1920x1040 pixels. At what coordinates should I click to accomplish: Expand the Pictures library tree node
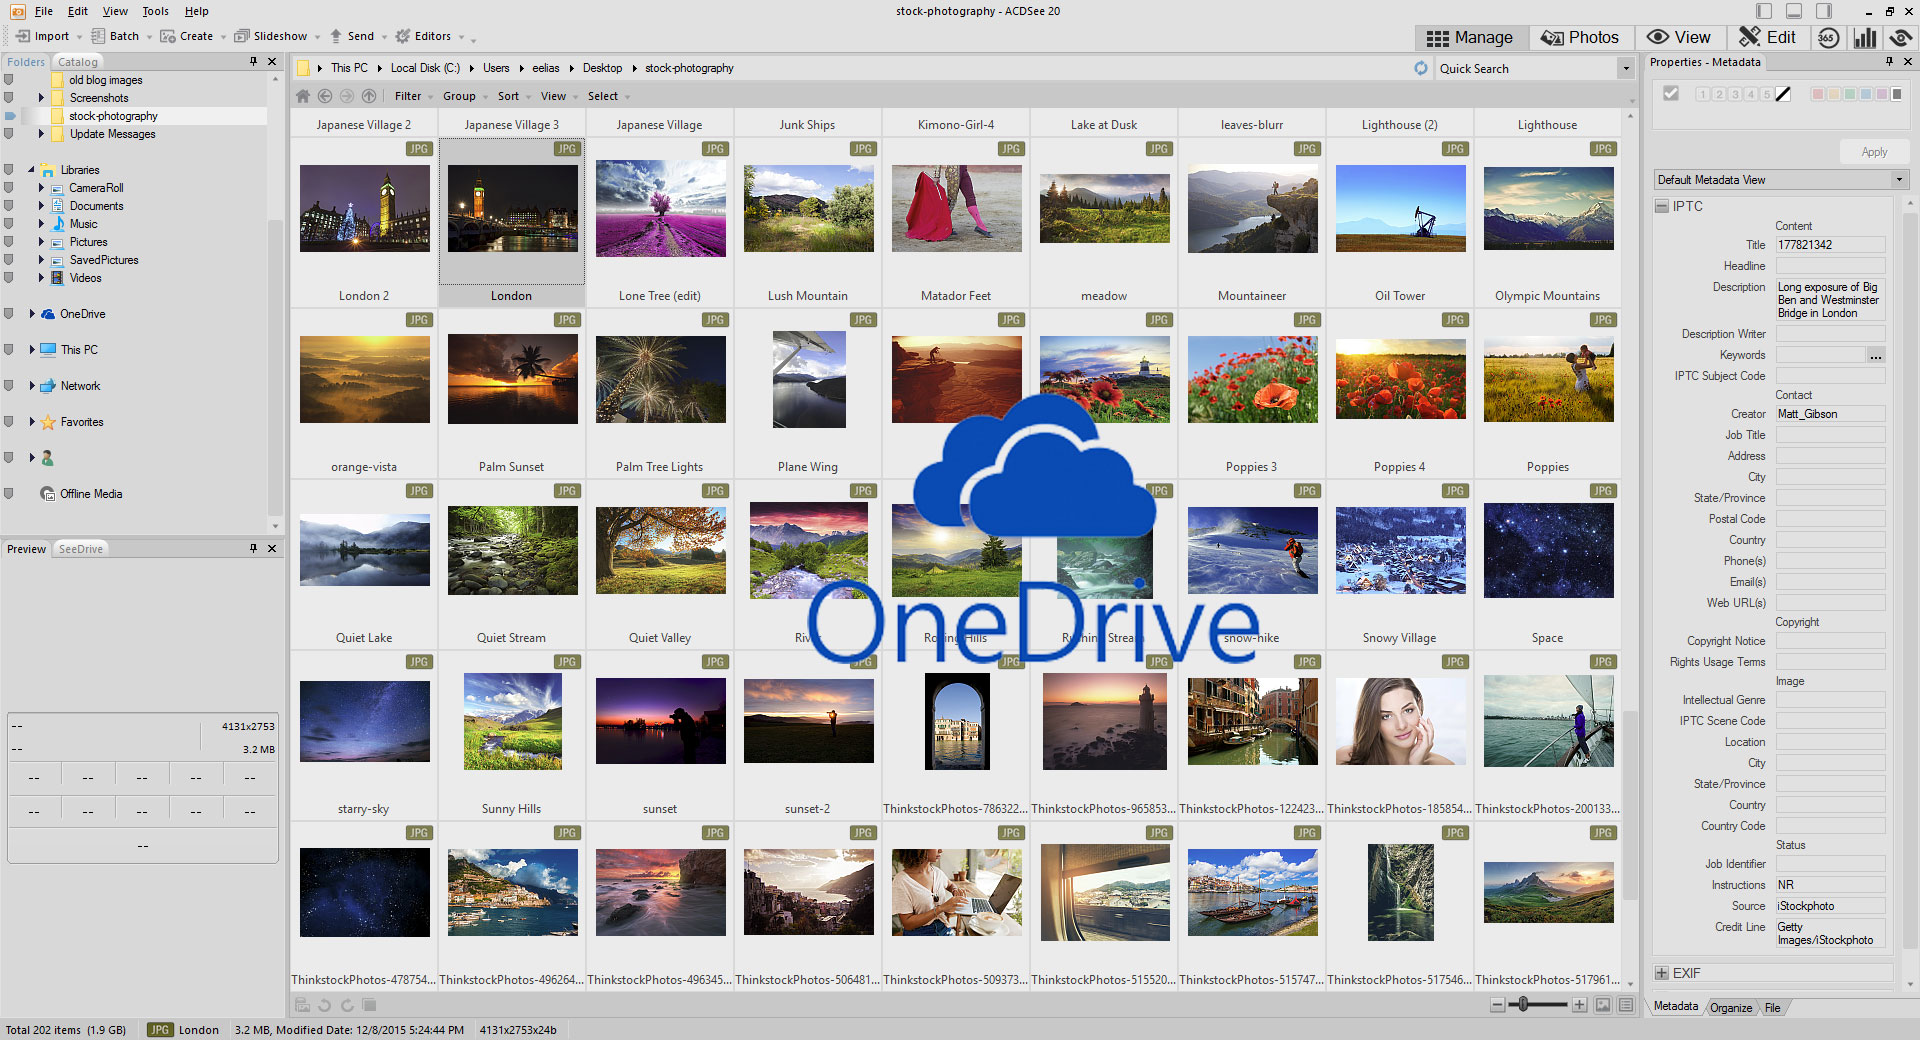coord(41,242)
